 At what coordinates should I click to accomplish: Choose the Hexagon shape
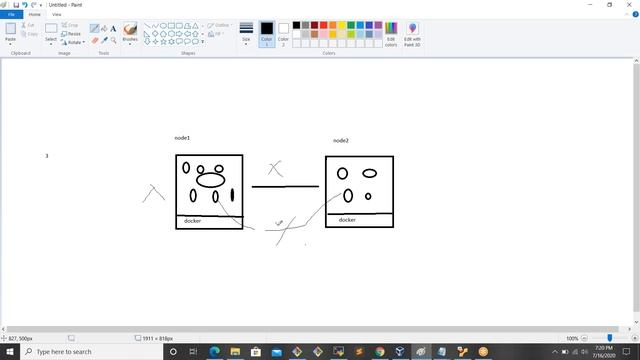point(171,33)
